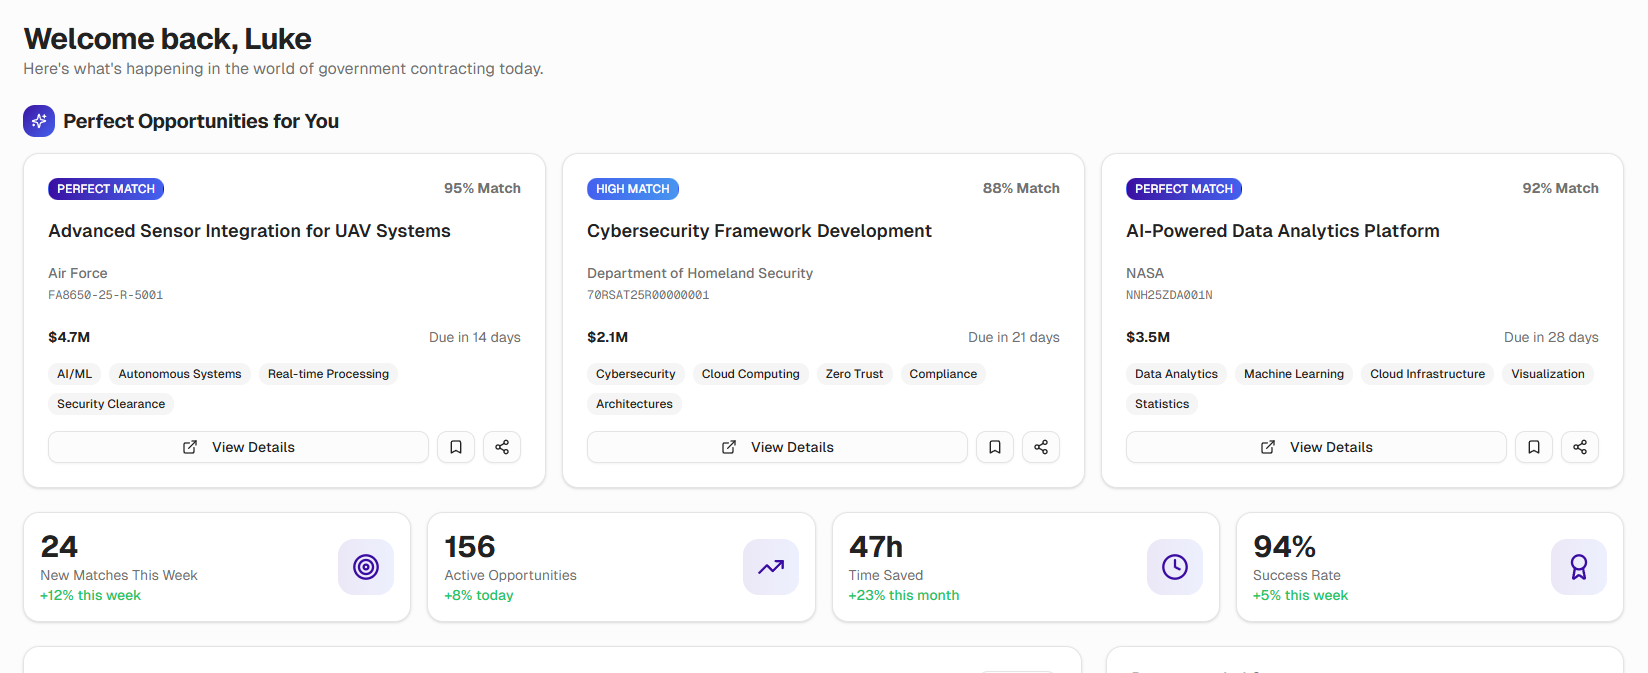Click the 94% Success Rate stat
This screenshot has height=673, width=1648.
pos(1430,567)
